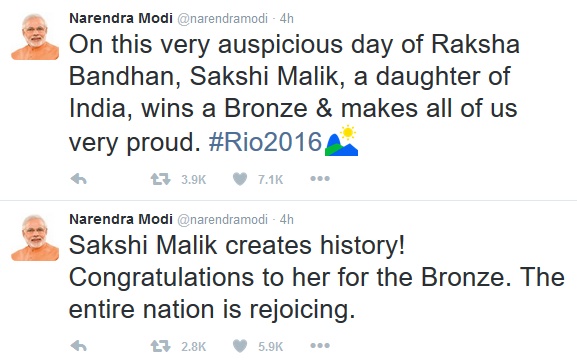Open the #Rio2016 hashtag link

click(265, 142)
